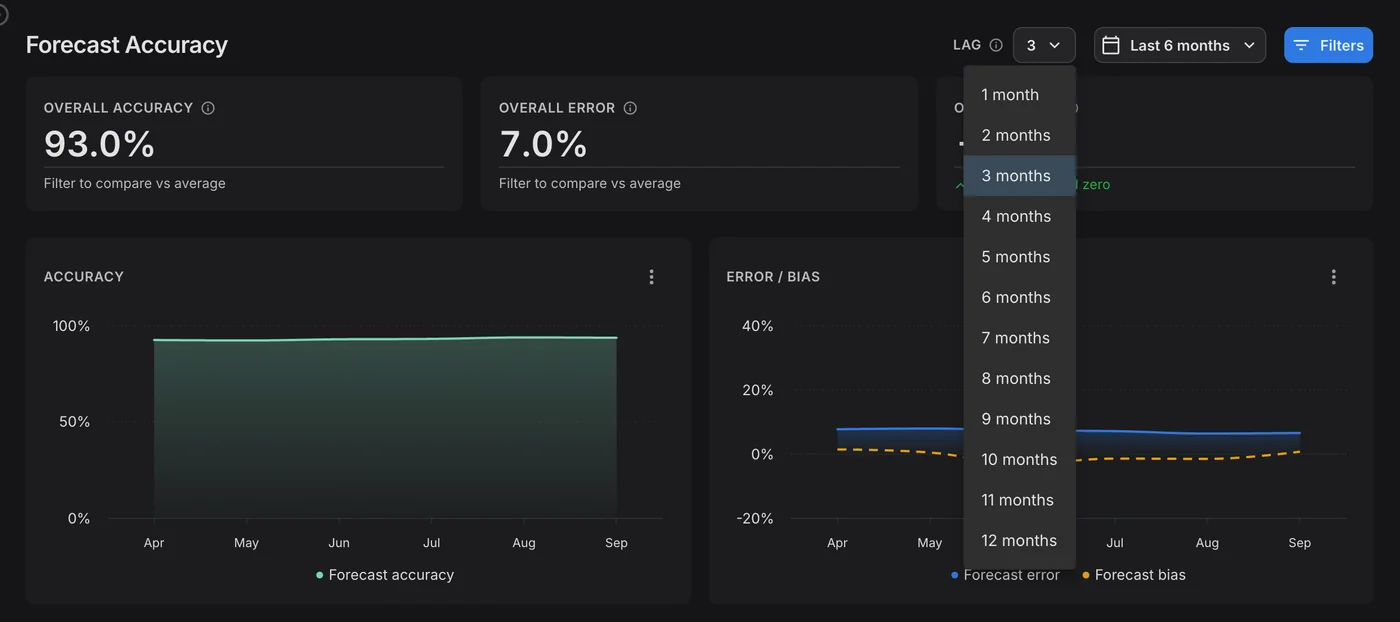Select 3 months lag option

pyautogui.click(x=1019, y=176)
